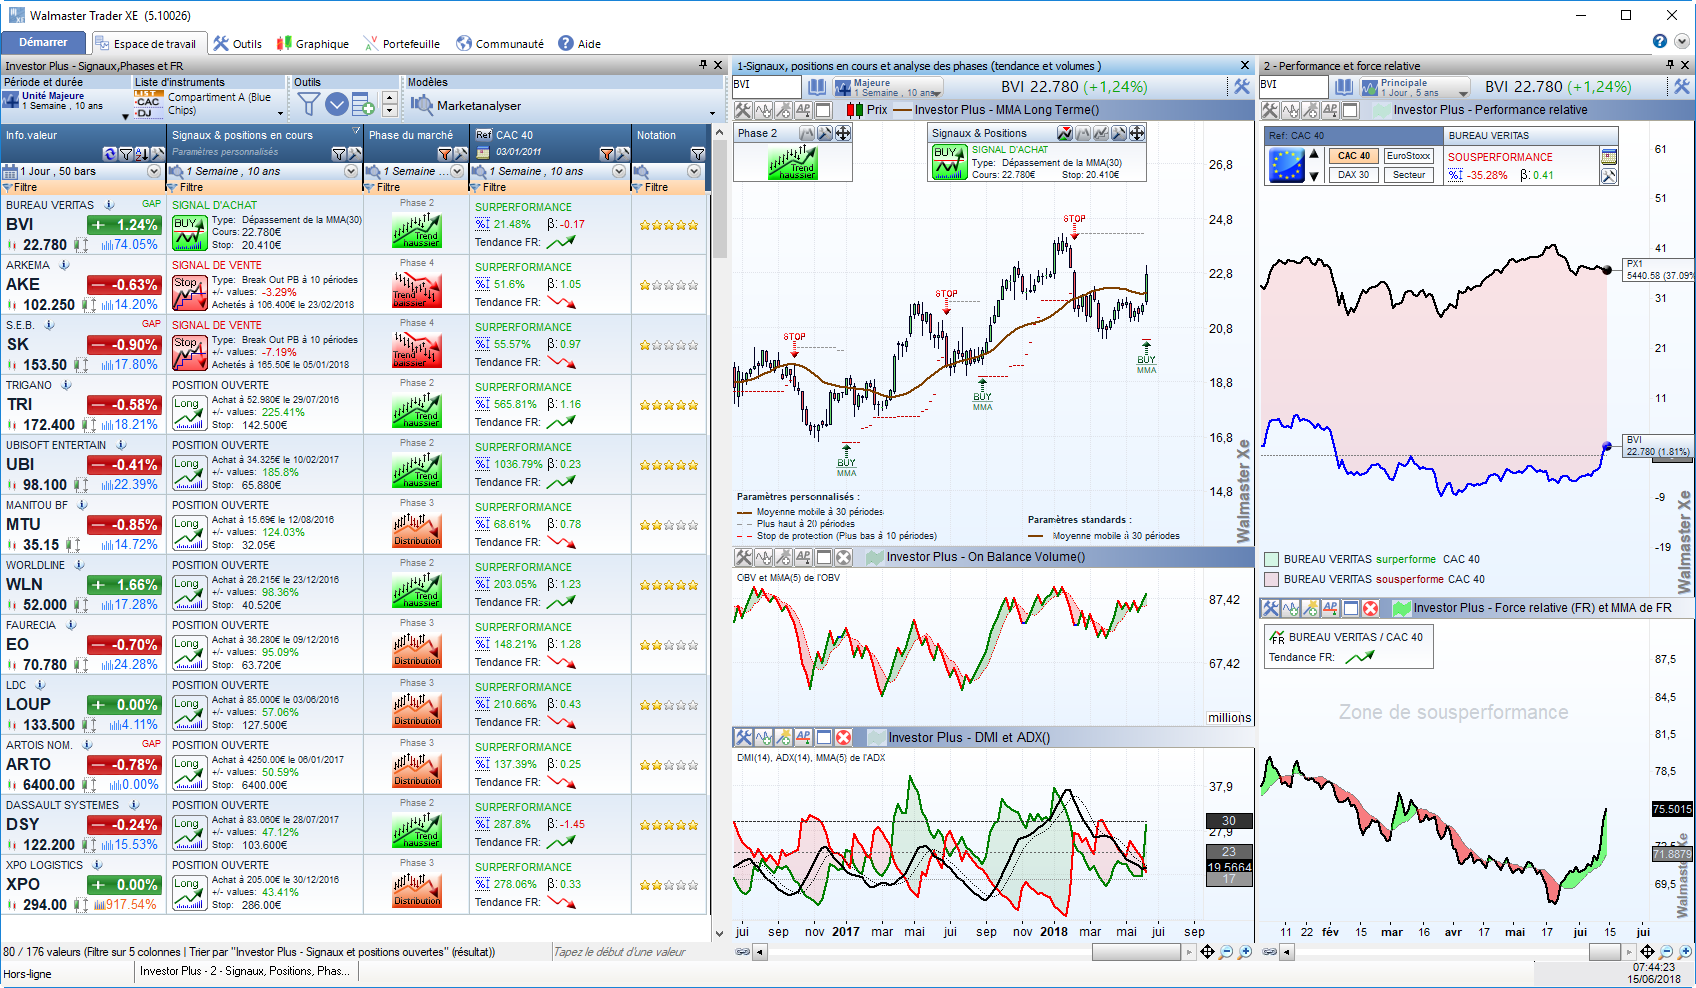The height and width of the screenshot is (988, 1696).
Task: Toggle white square box in On Balance Volume toolbar
Action: 824,557
